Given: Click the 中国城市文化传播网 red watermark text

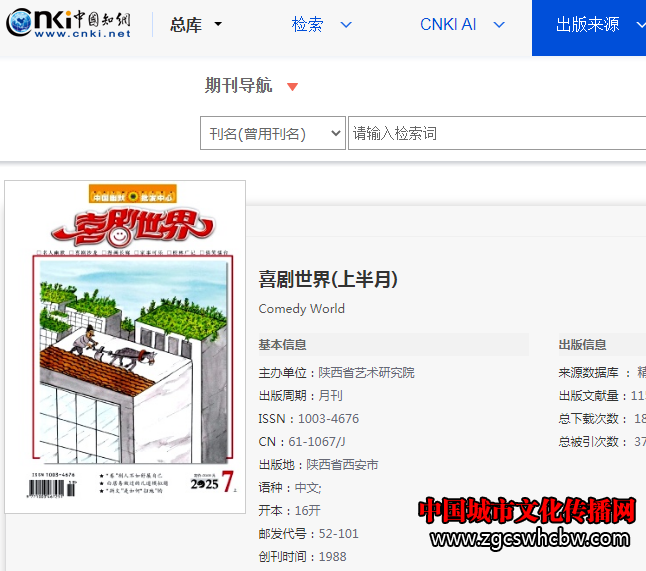Looking at the screenshot, I should coord(527,511).
